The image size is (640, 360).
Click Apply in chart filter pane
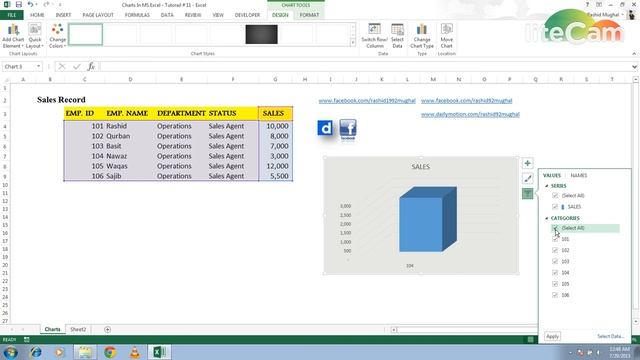tap(552, 336)
